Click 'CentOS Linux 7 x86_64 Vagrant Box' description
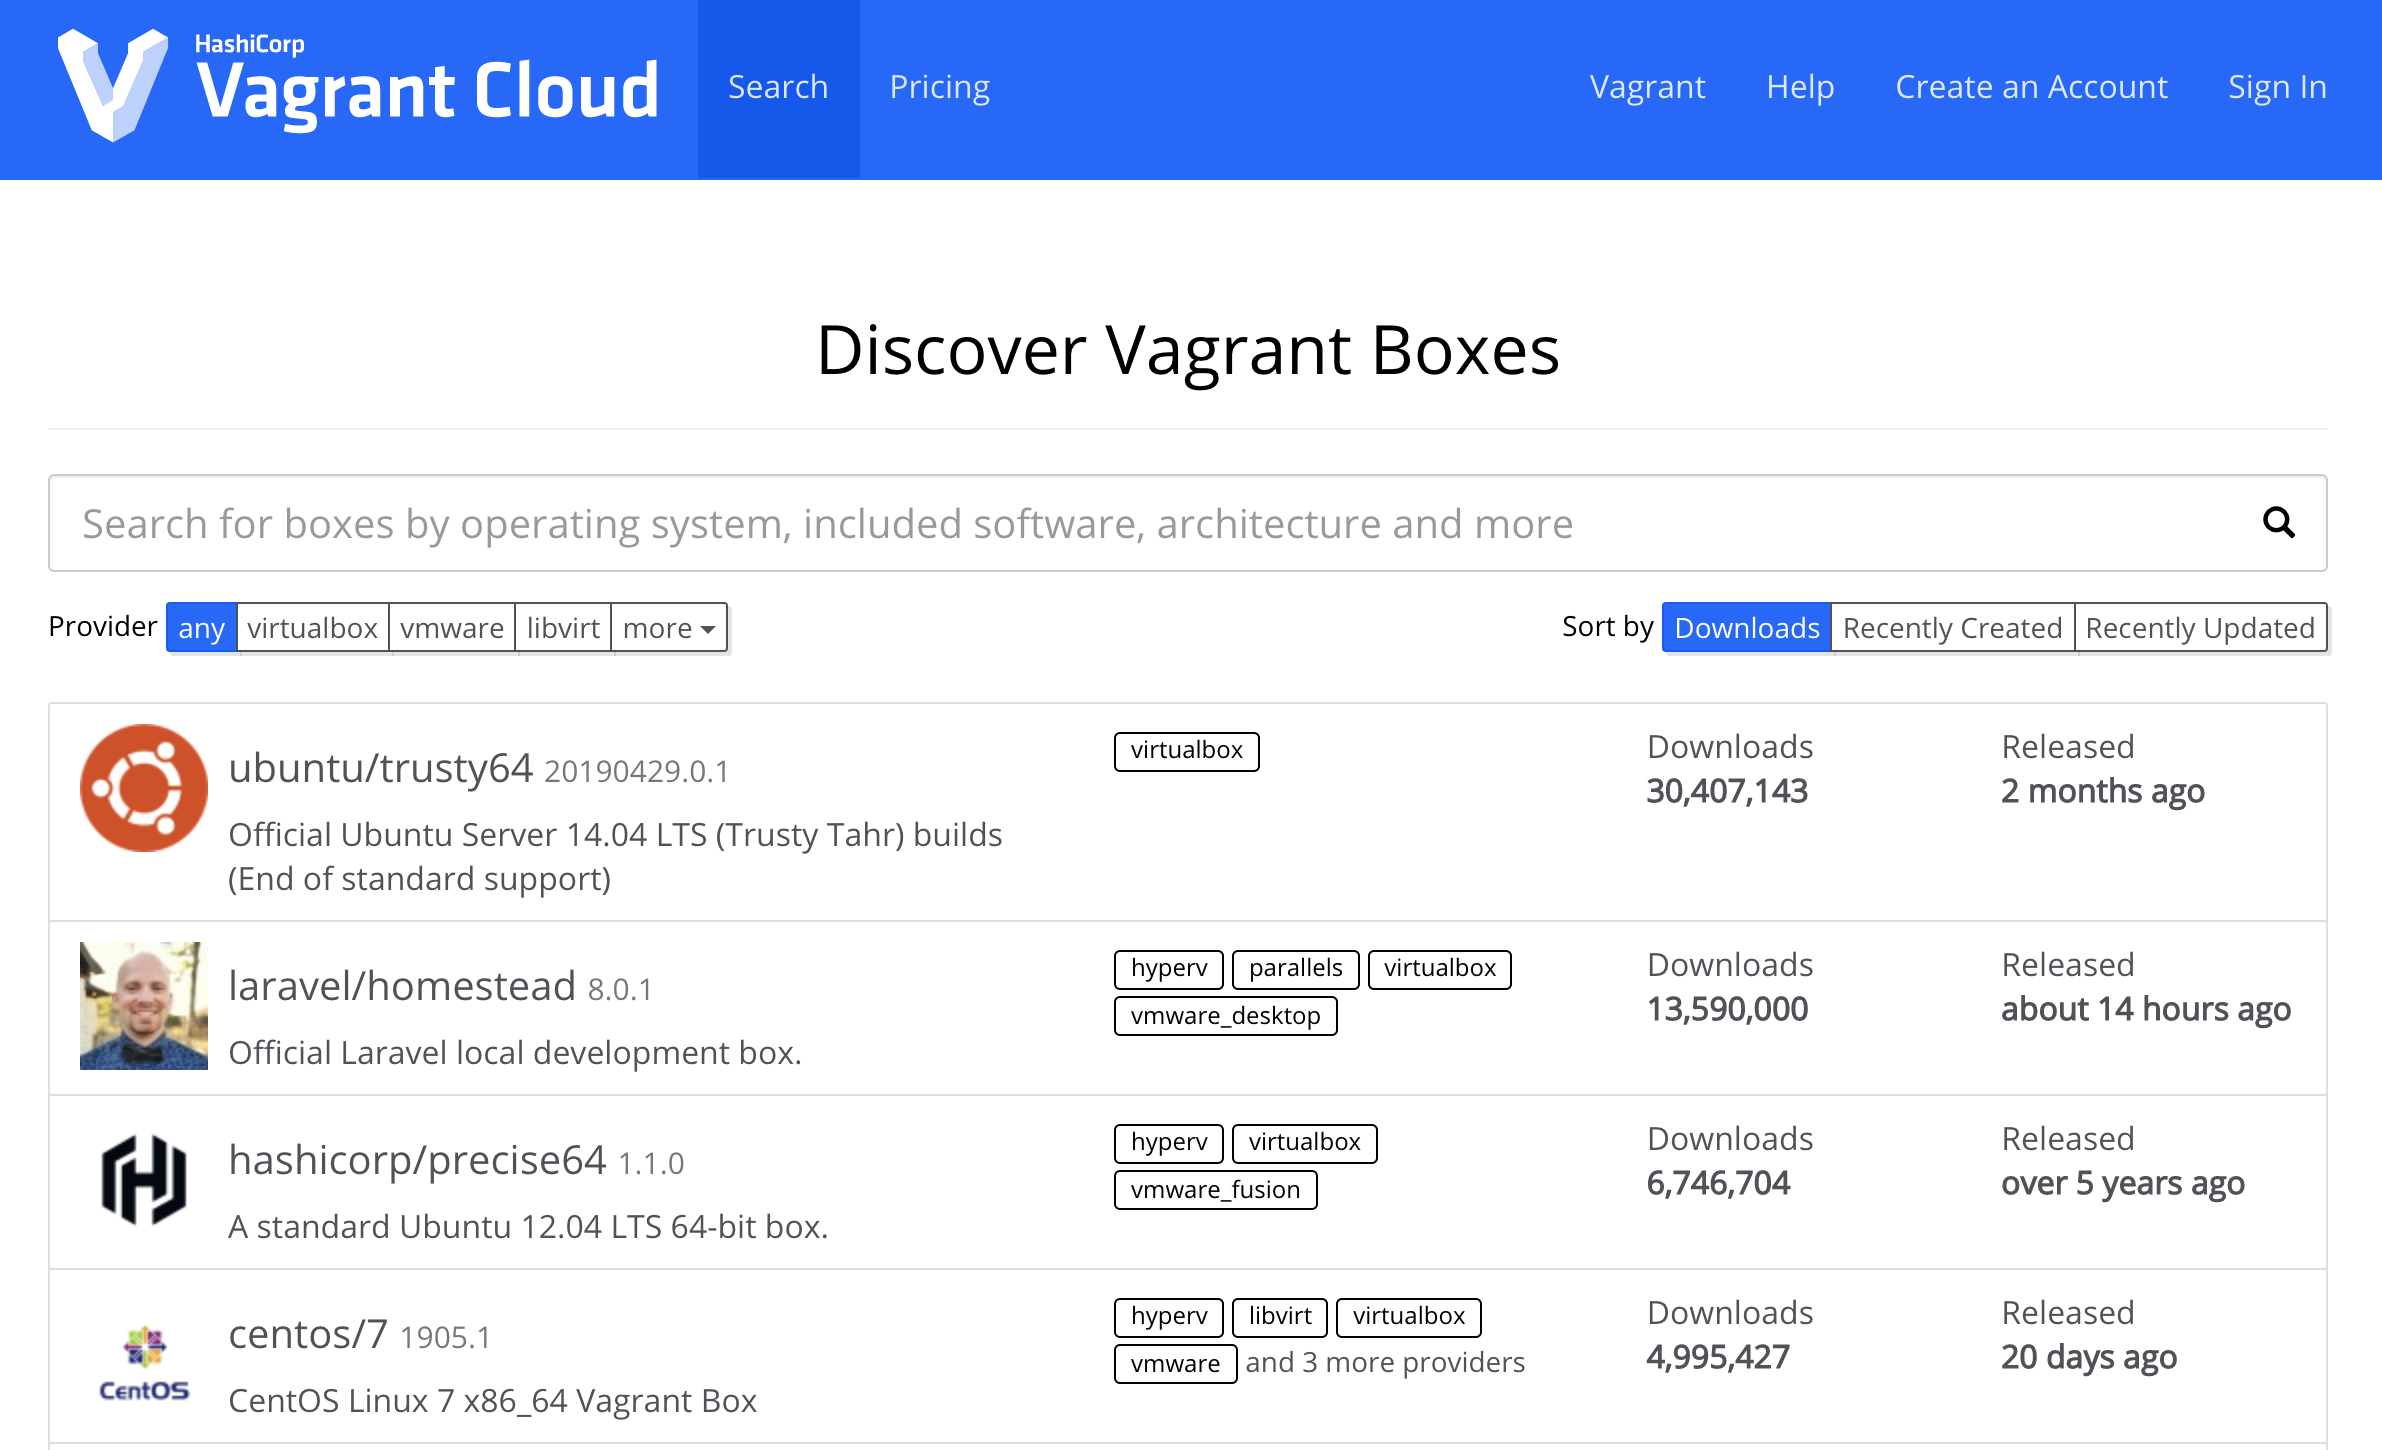 pyautogui.click(x=492, y=1401)
